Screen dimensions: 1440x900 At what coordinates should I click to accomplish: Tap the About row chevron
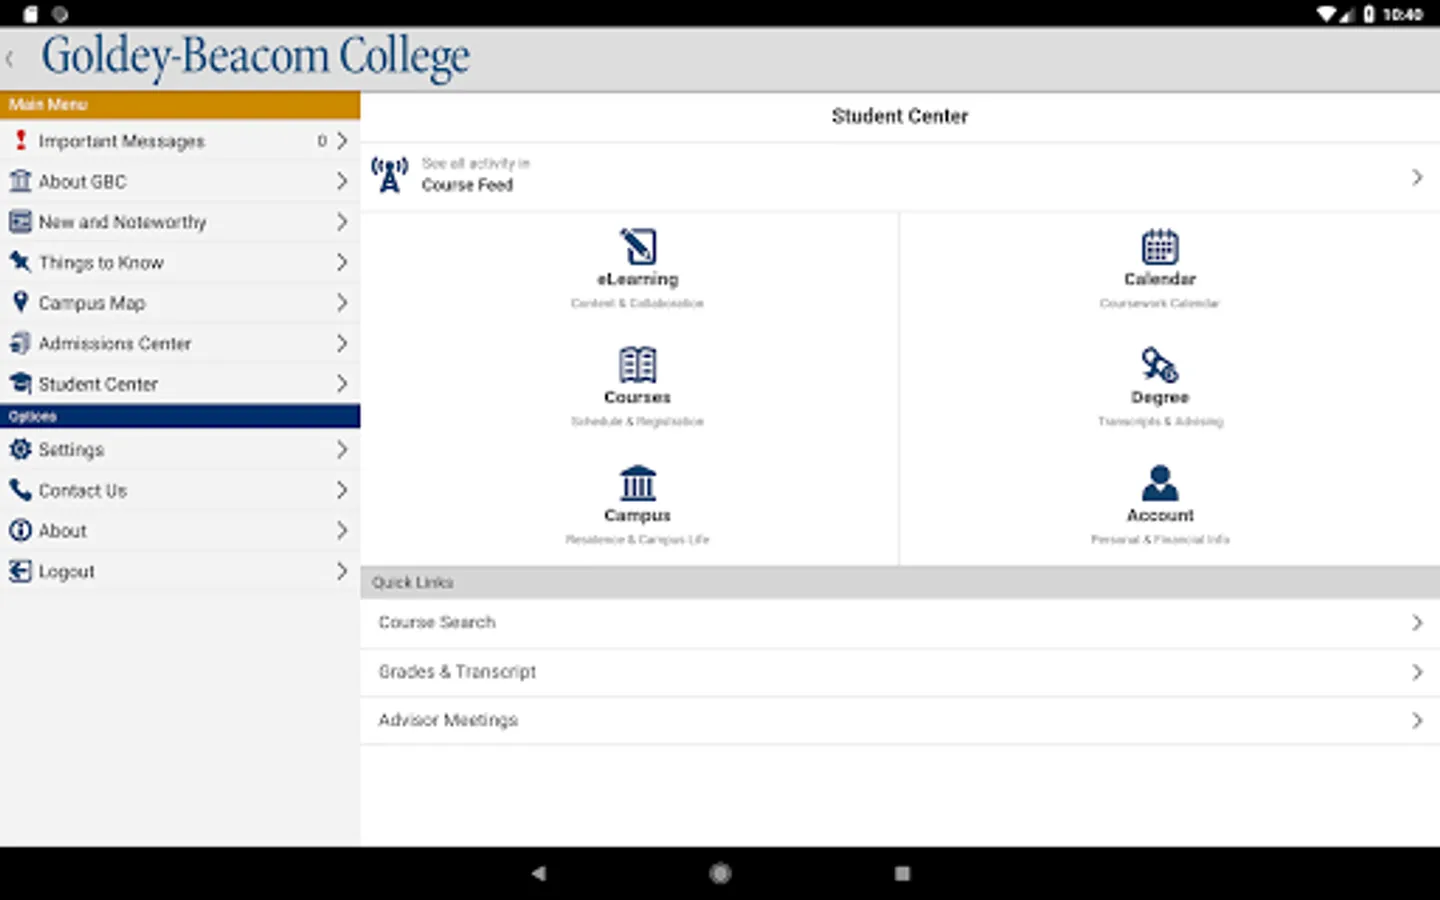(x=342, y=530)
